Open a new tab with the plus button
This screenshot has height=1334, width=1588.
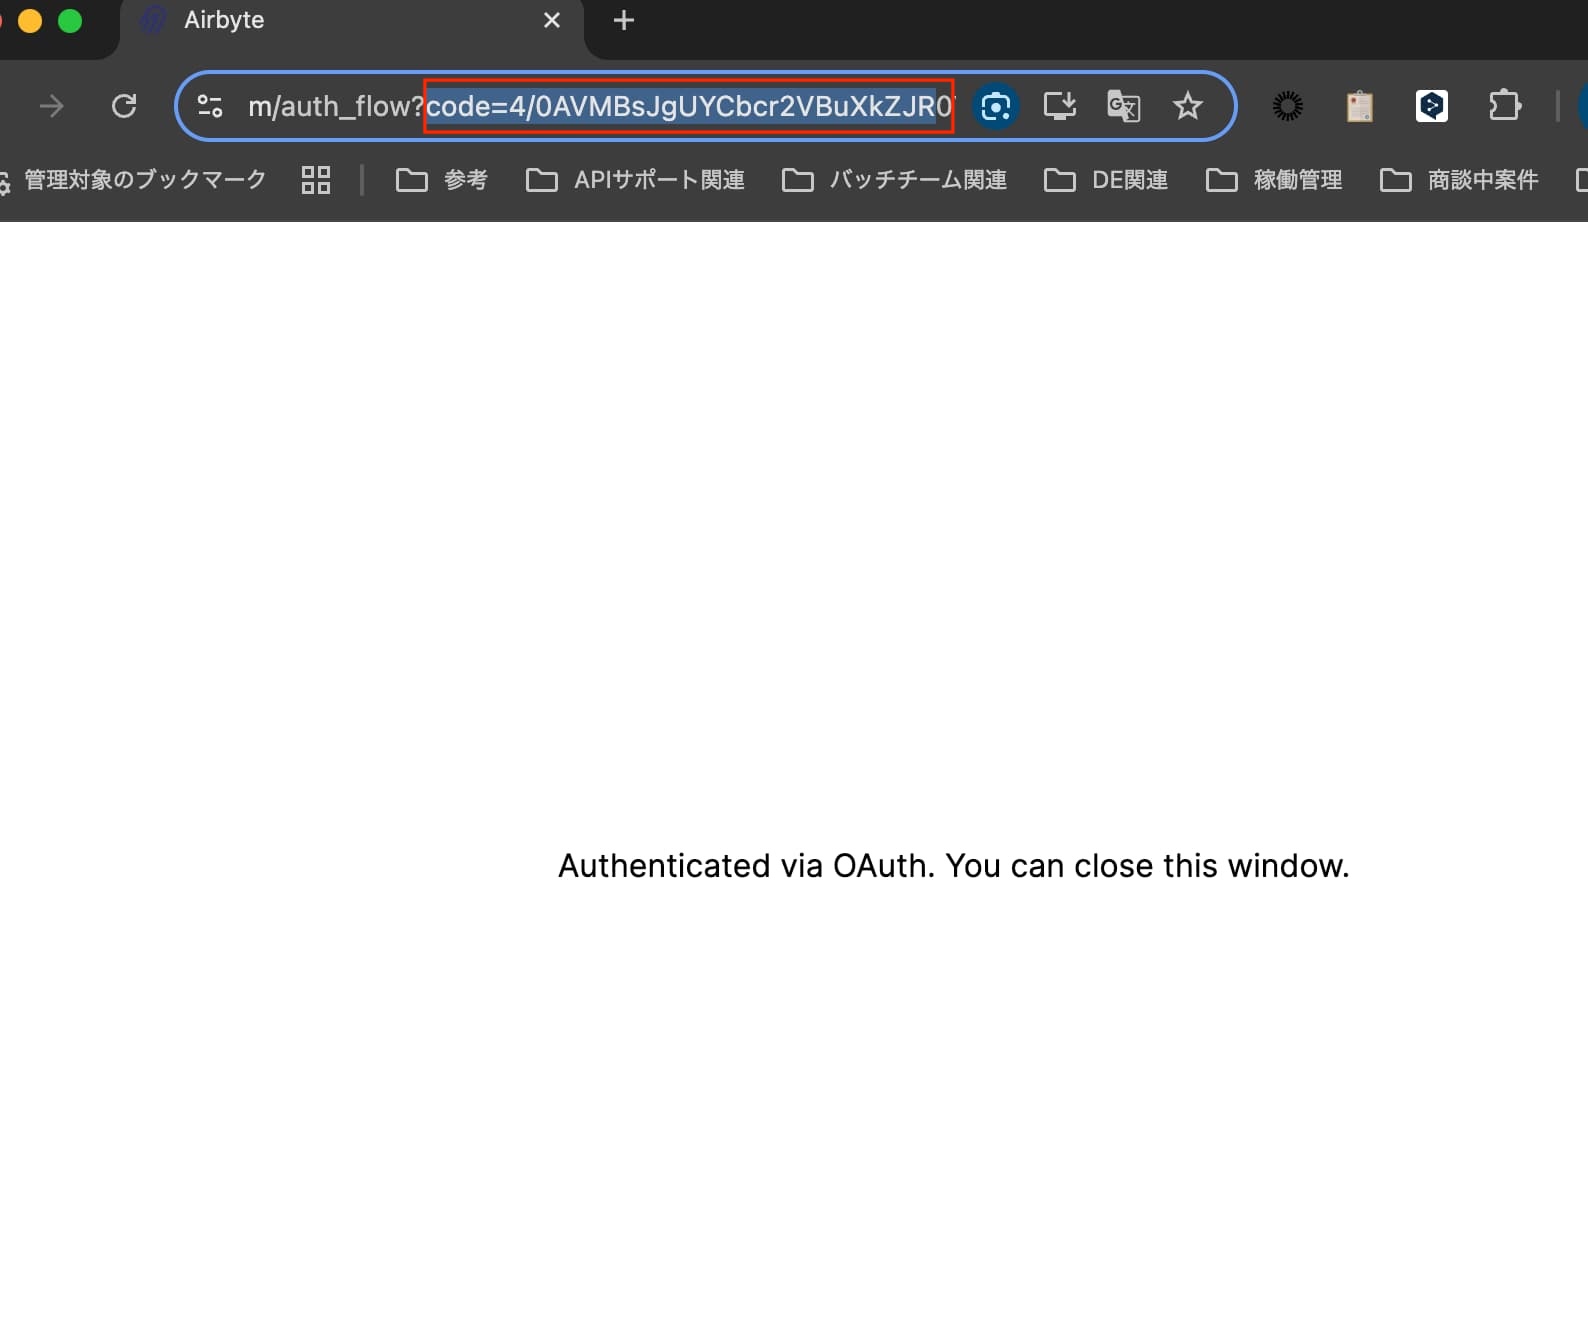coord(624,20)
